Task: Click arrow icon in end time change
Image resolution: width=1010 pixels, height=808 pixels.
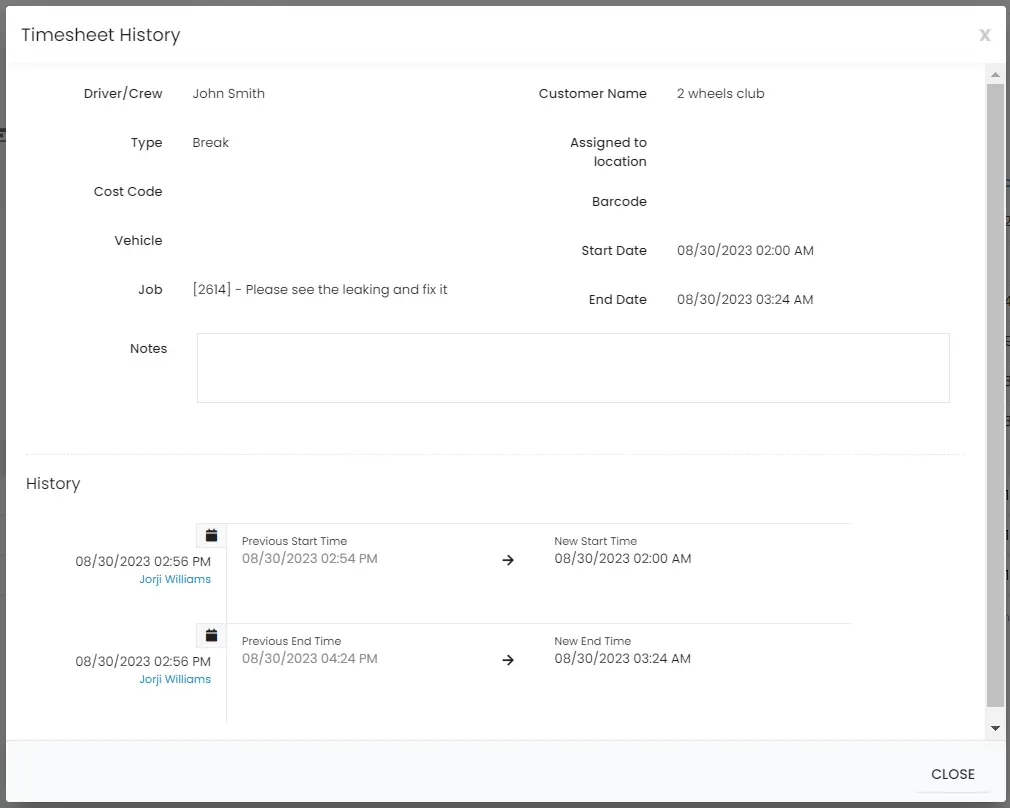Action: (x=508, y=660)
